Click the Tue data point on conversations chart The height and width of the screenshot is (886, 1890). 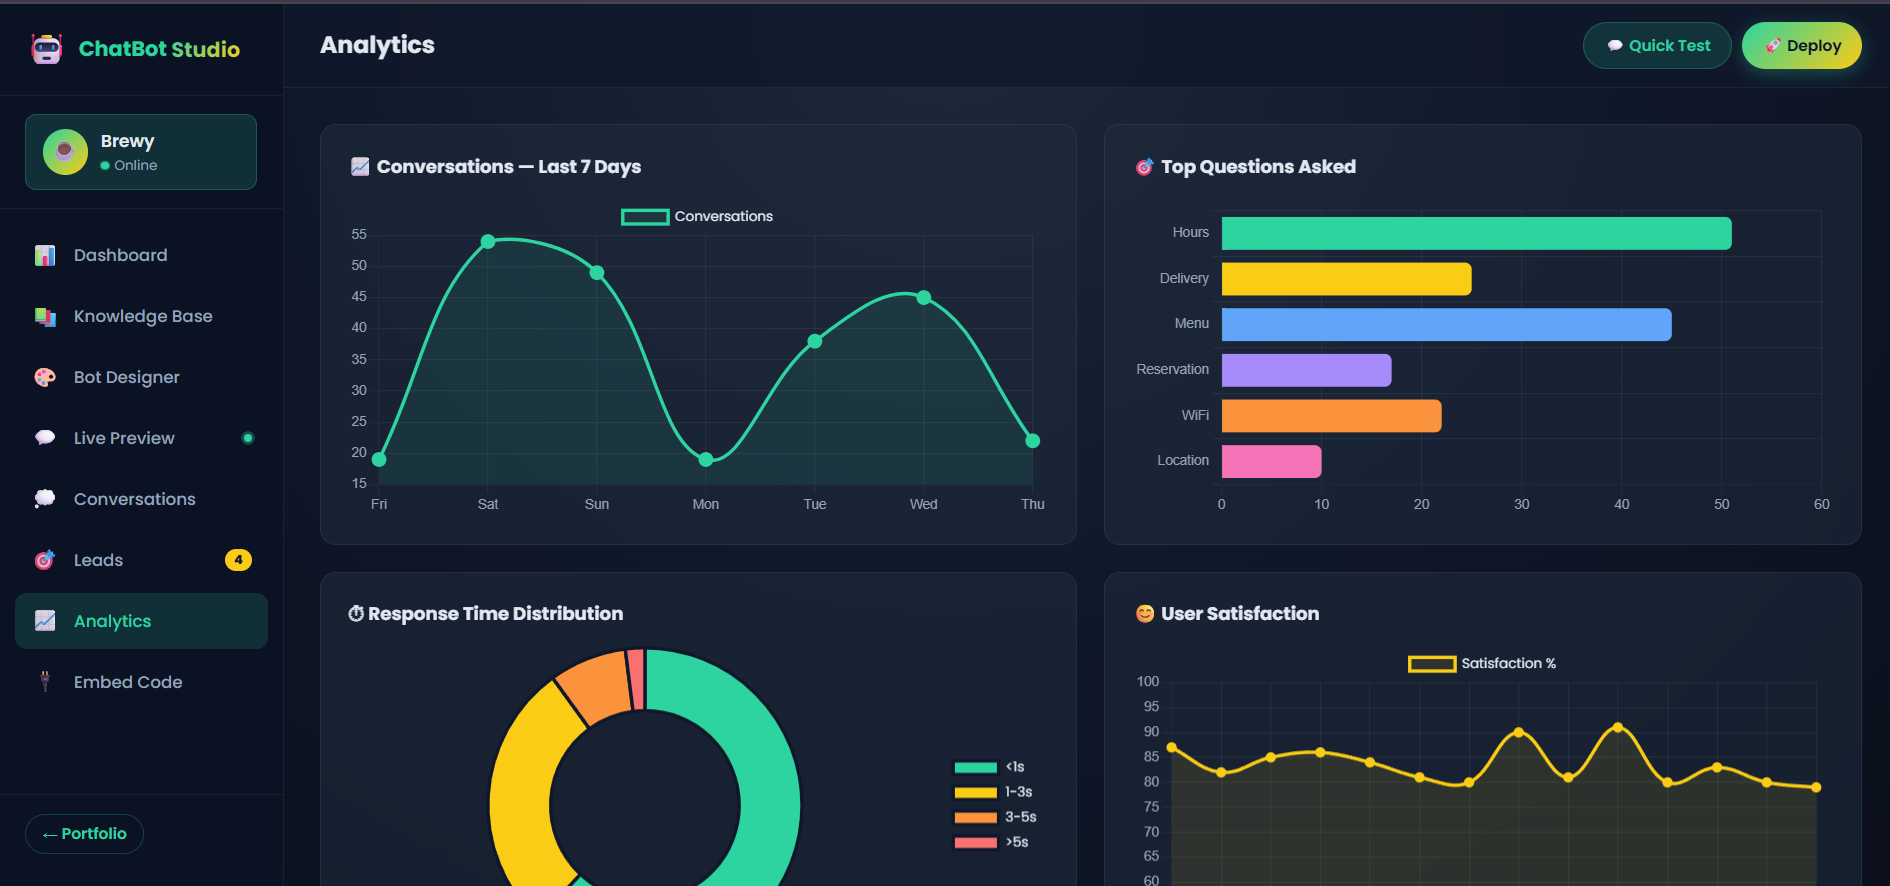click(x=815, y=341)
